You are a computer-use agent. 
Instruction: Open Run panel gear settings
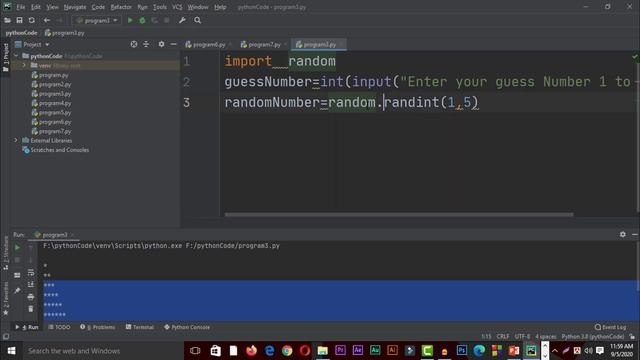(622, 234)
